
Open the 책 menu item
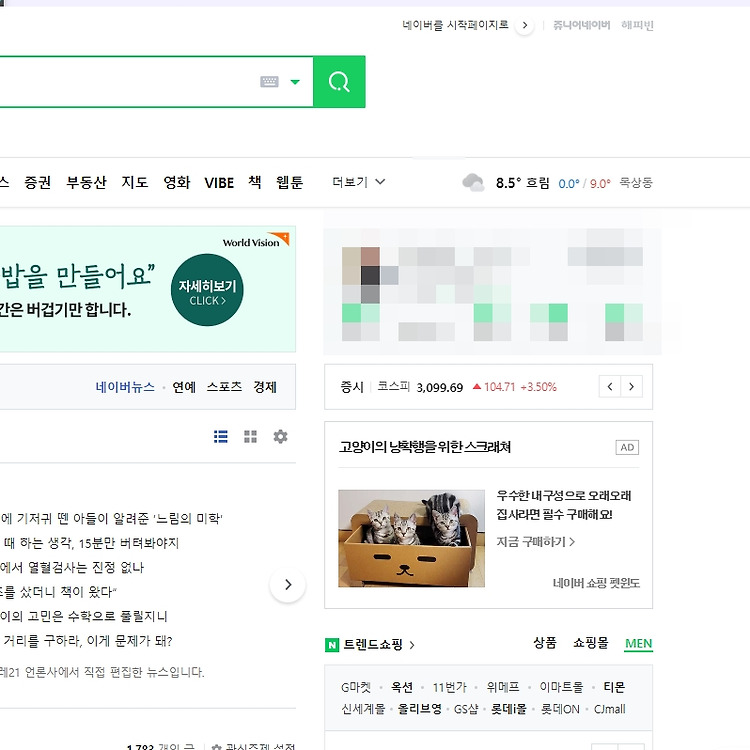(254, 182)
